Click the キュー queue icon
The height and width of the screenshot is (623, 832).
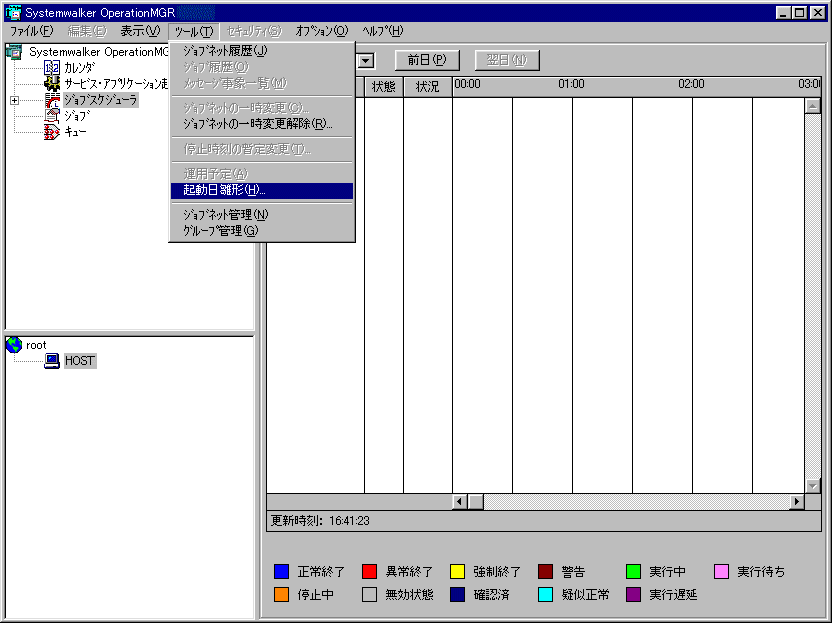[51, 132]
